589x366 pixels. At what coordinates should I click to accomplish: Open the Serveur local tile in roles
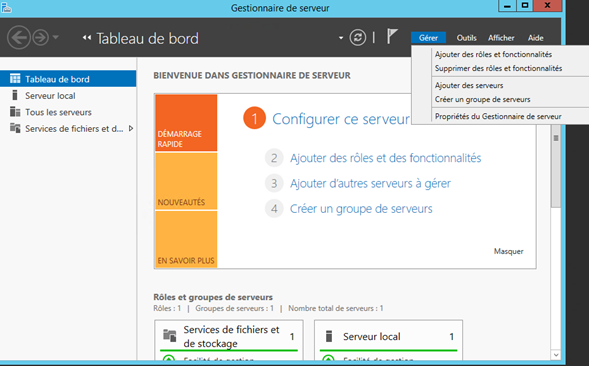(388, 337)
